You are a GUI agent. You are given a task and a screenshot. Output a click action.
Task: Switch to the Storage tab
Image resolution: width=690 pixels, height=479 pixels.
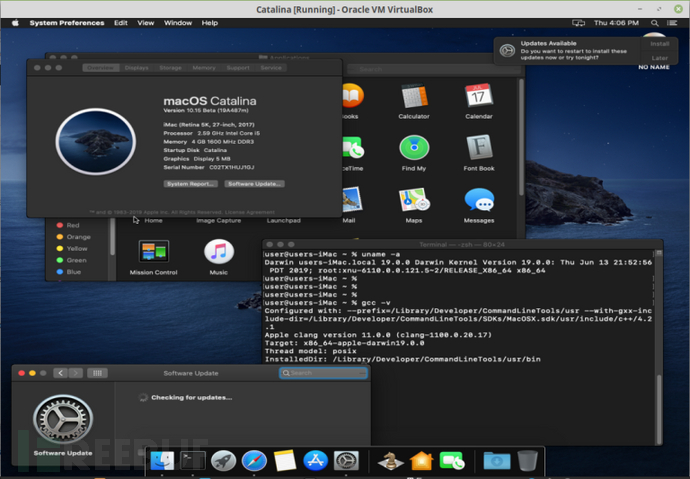point(170,68)
